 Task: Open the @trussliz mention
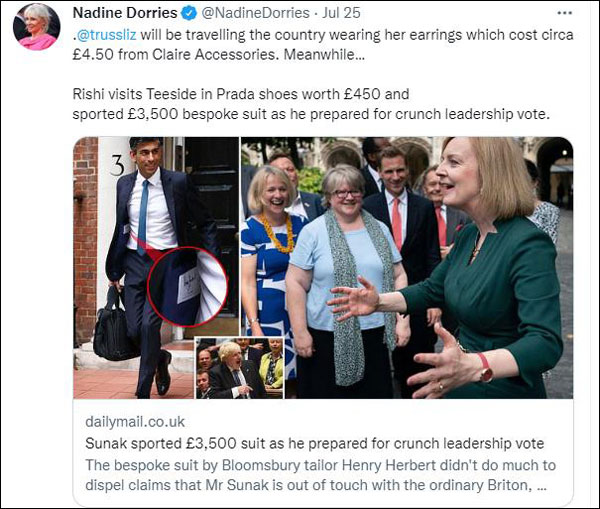[x=111, y=36]
